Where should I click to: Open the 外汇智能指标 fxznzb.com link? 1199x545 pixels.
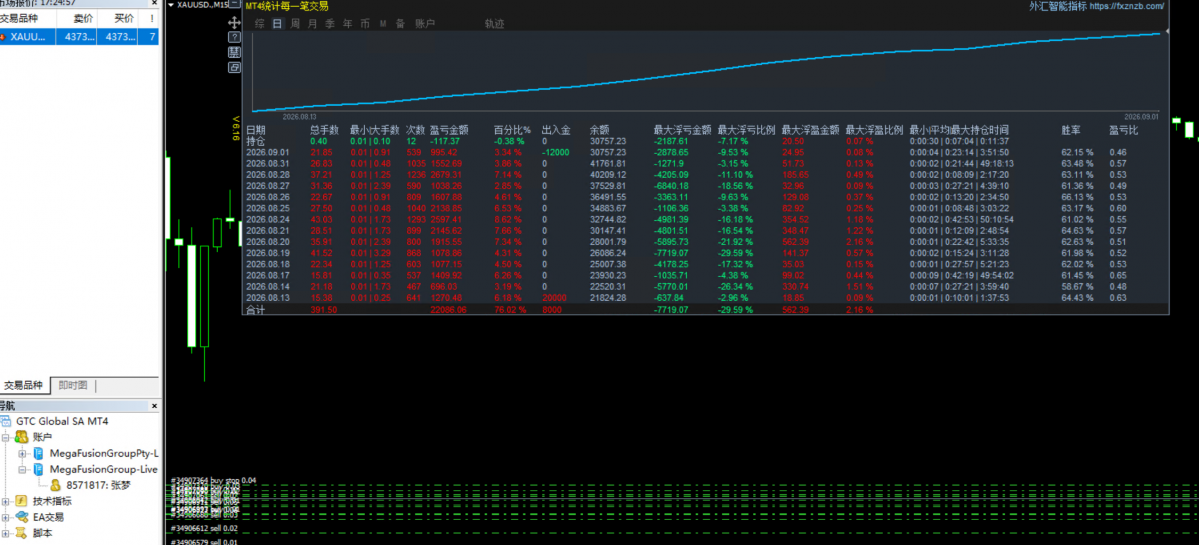click(x=1097, y=6)
